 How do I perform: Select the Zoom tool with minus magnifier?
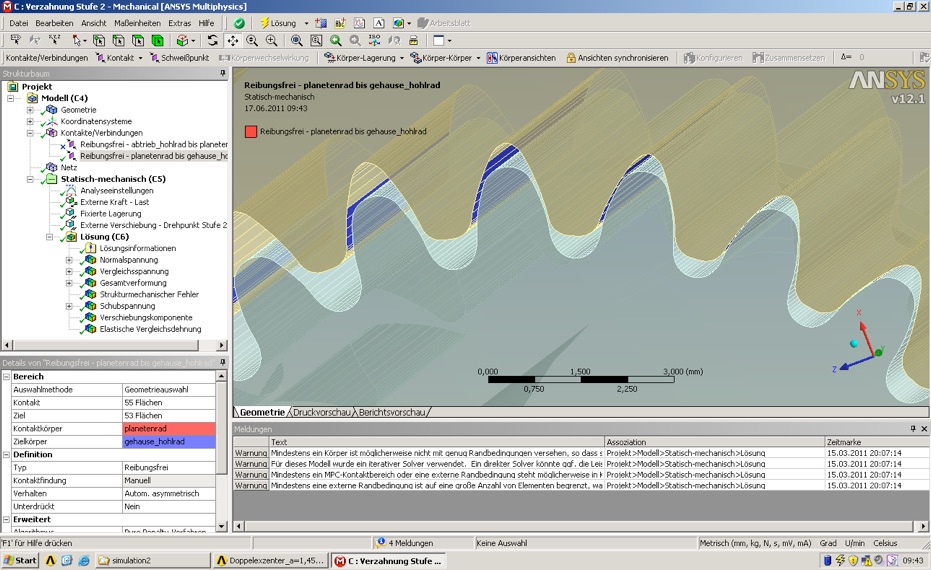[x=252, y=40]
